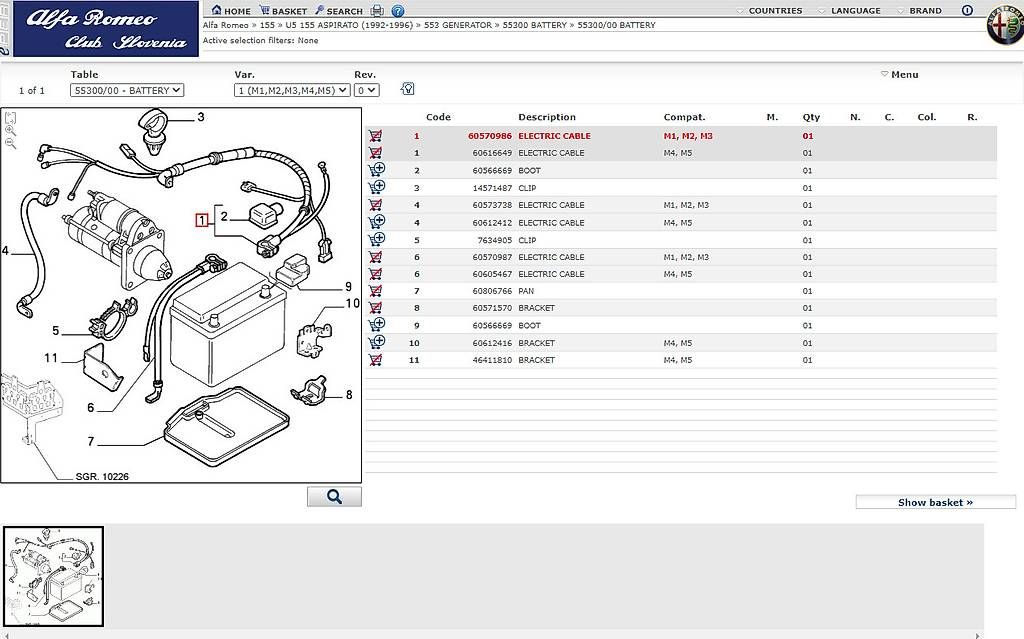Click cart icon for 60806766 PAN
The image size is (1024, 639).
click(376, 291)
